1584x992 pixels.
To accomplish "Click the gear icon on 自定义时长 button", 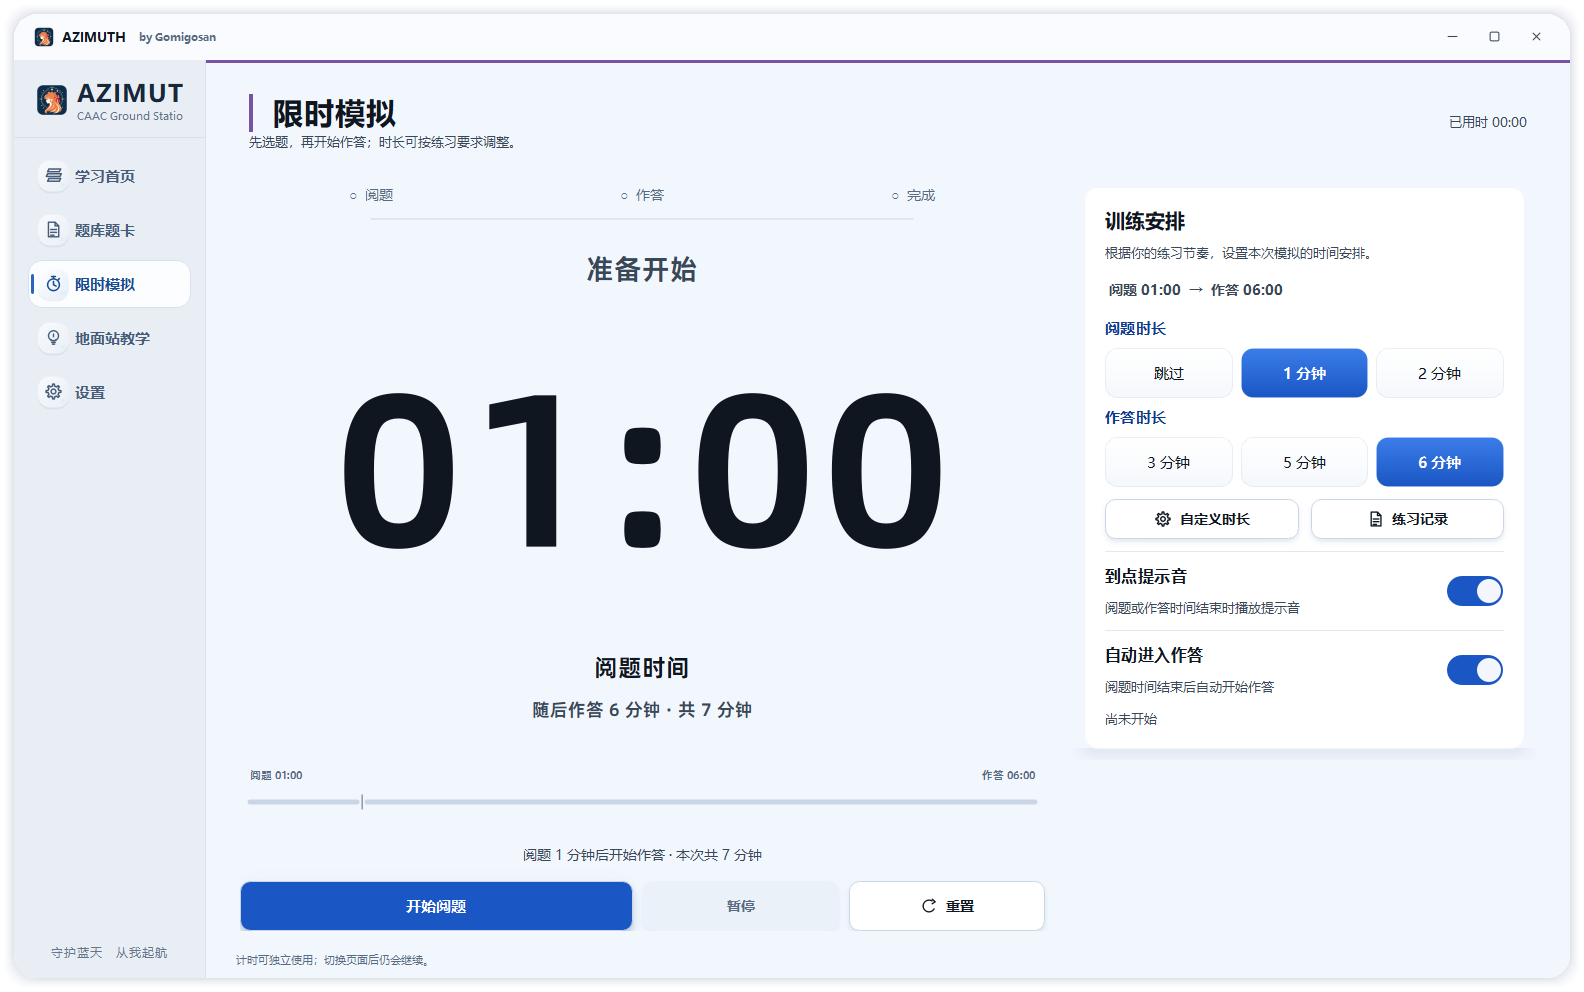I will [1162, 519].
